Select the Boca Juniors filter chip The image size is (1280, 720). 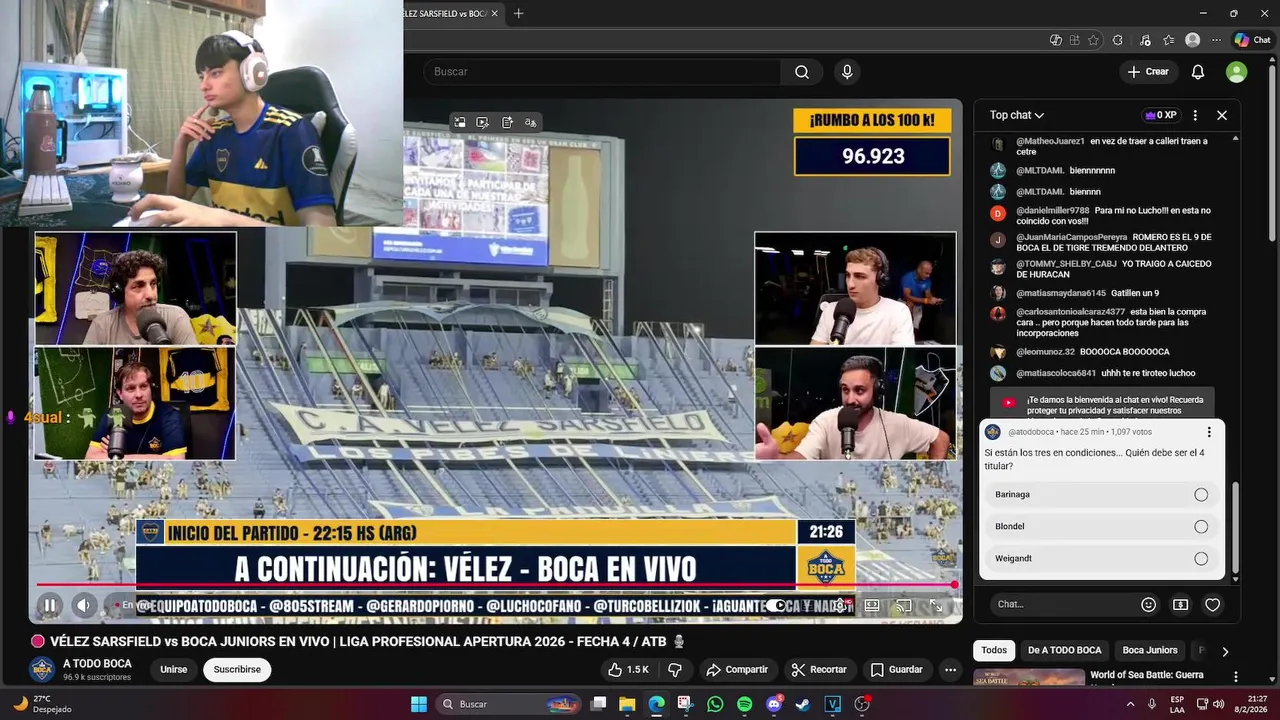(x=1150, y=651)
